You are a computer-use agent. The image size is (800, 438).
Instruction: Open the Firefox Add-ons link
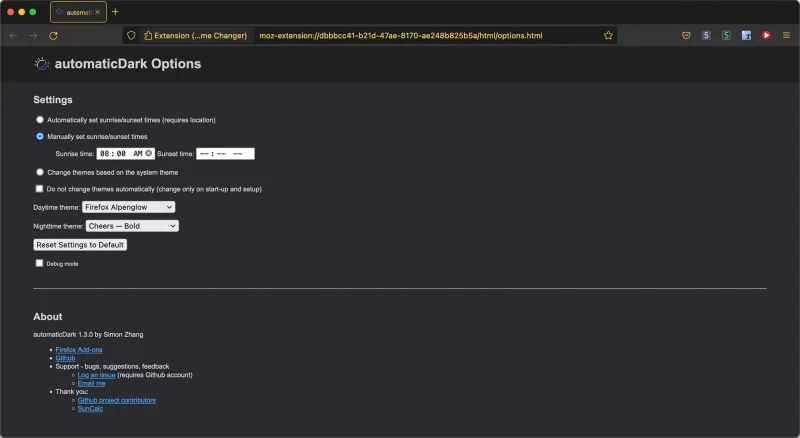[x=79, y=350]
